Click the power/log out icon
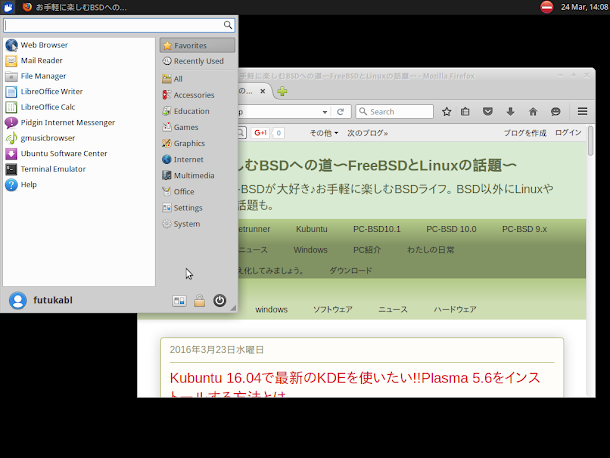This screenshot has height=458, width=610. tap(219, 300)
